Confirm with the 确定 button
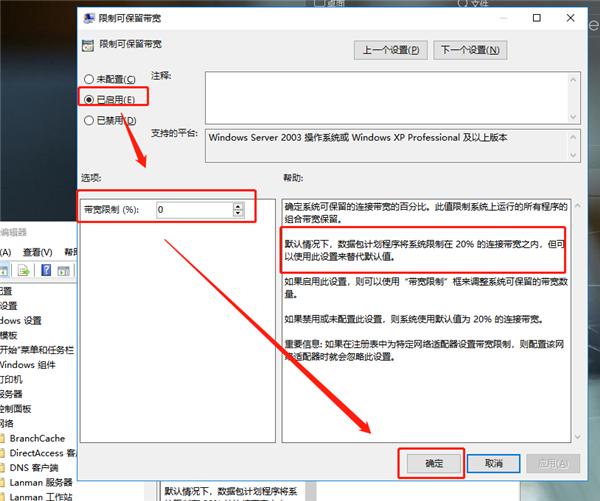The image size is (600, 501). 434,463
